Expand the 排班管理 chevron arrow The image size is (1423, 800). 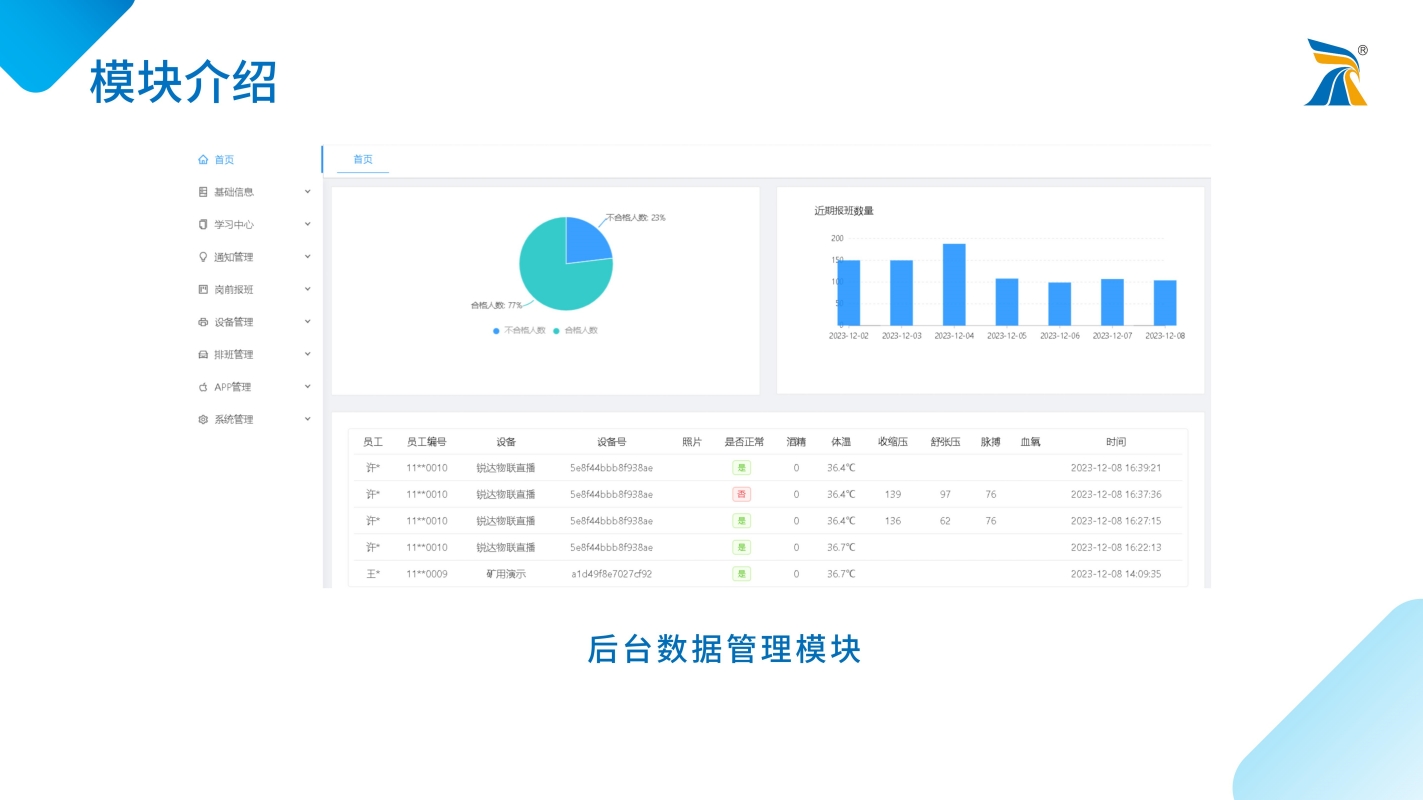pos(307,354)
